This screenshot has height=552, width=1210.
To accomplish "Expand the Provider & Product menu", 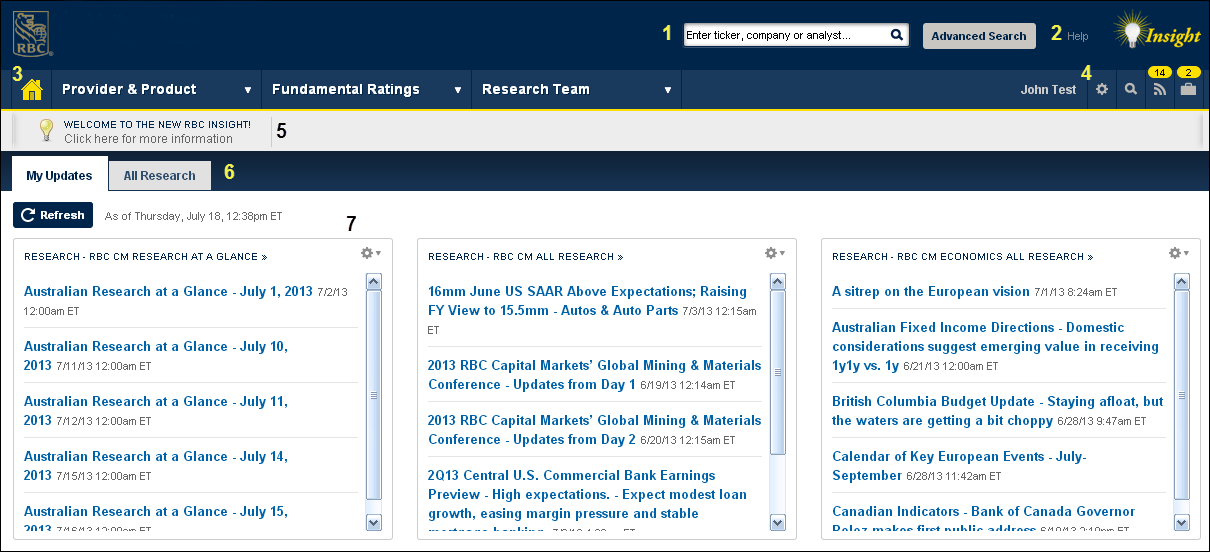I will click(157, 89).
